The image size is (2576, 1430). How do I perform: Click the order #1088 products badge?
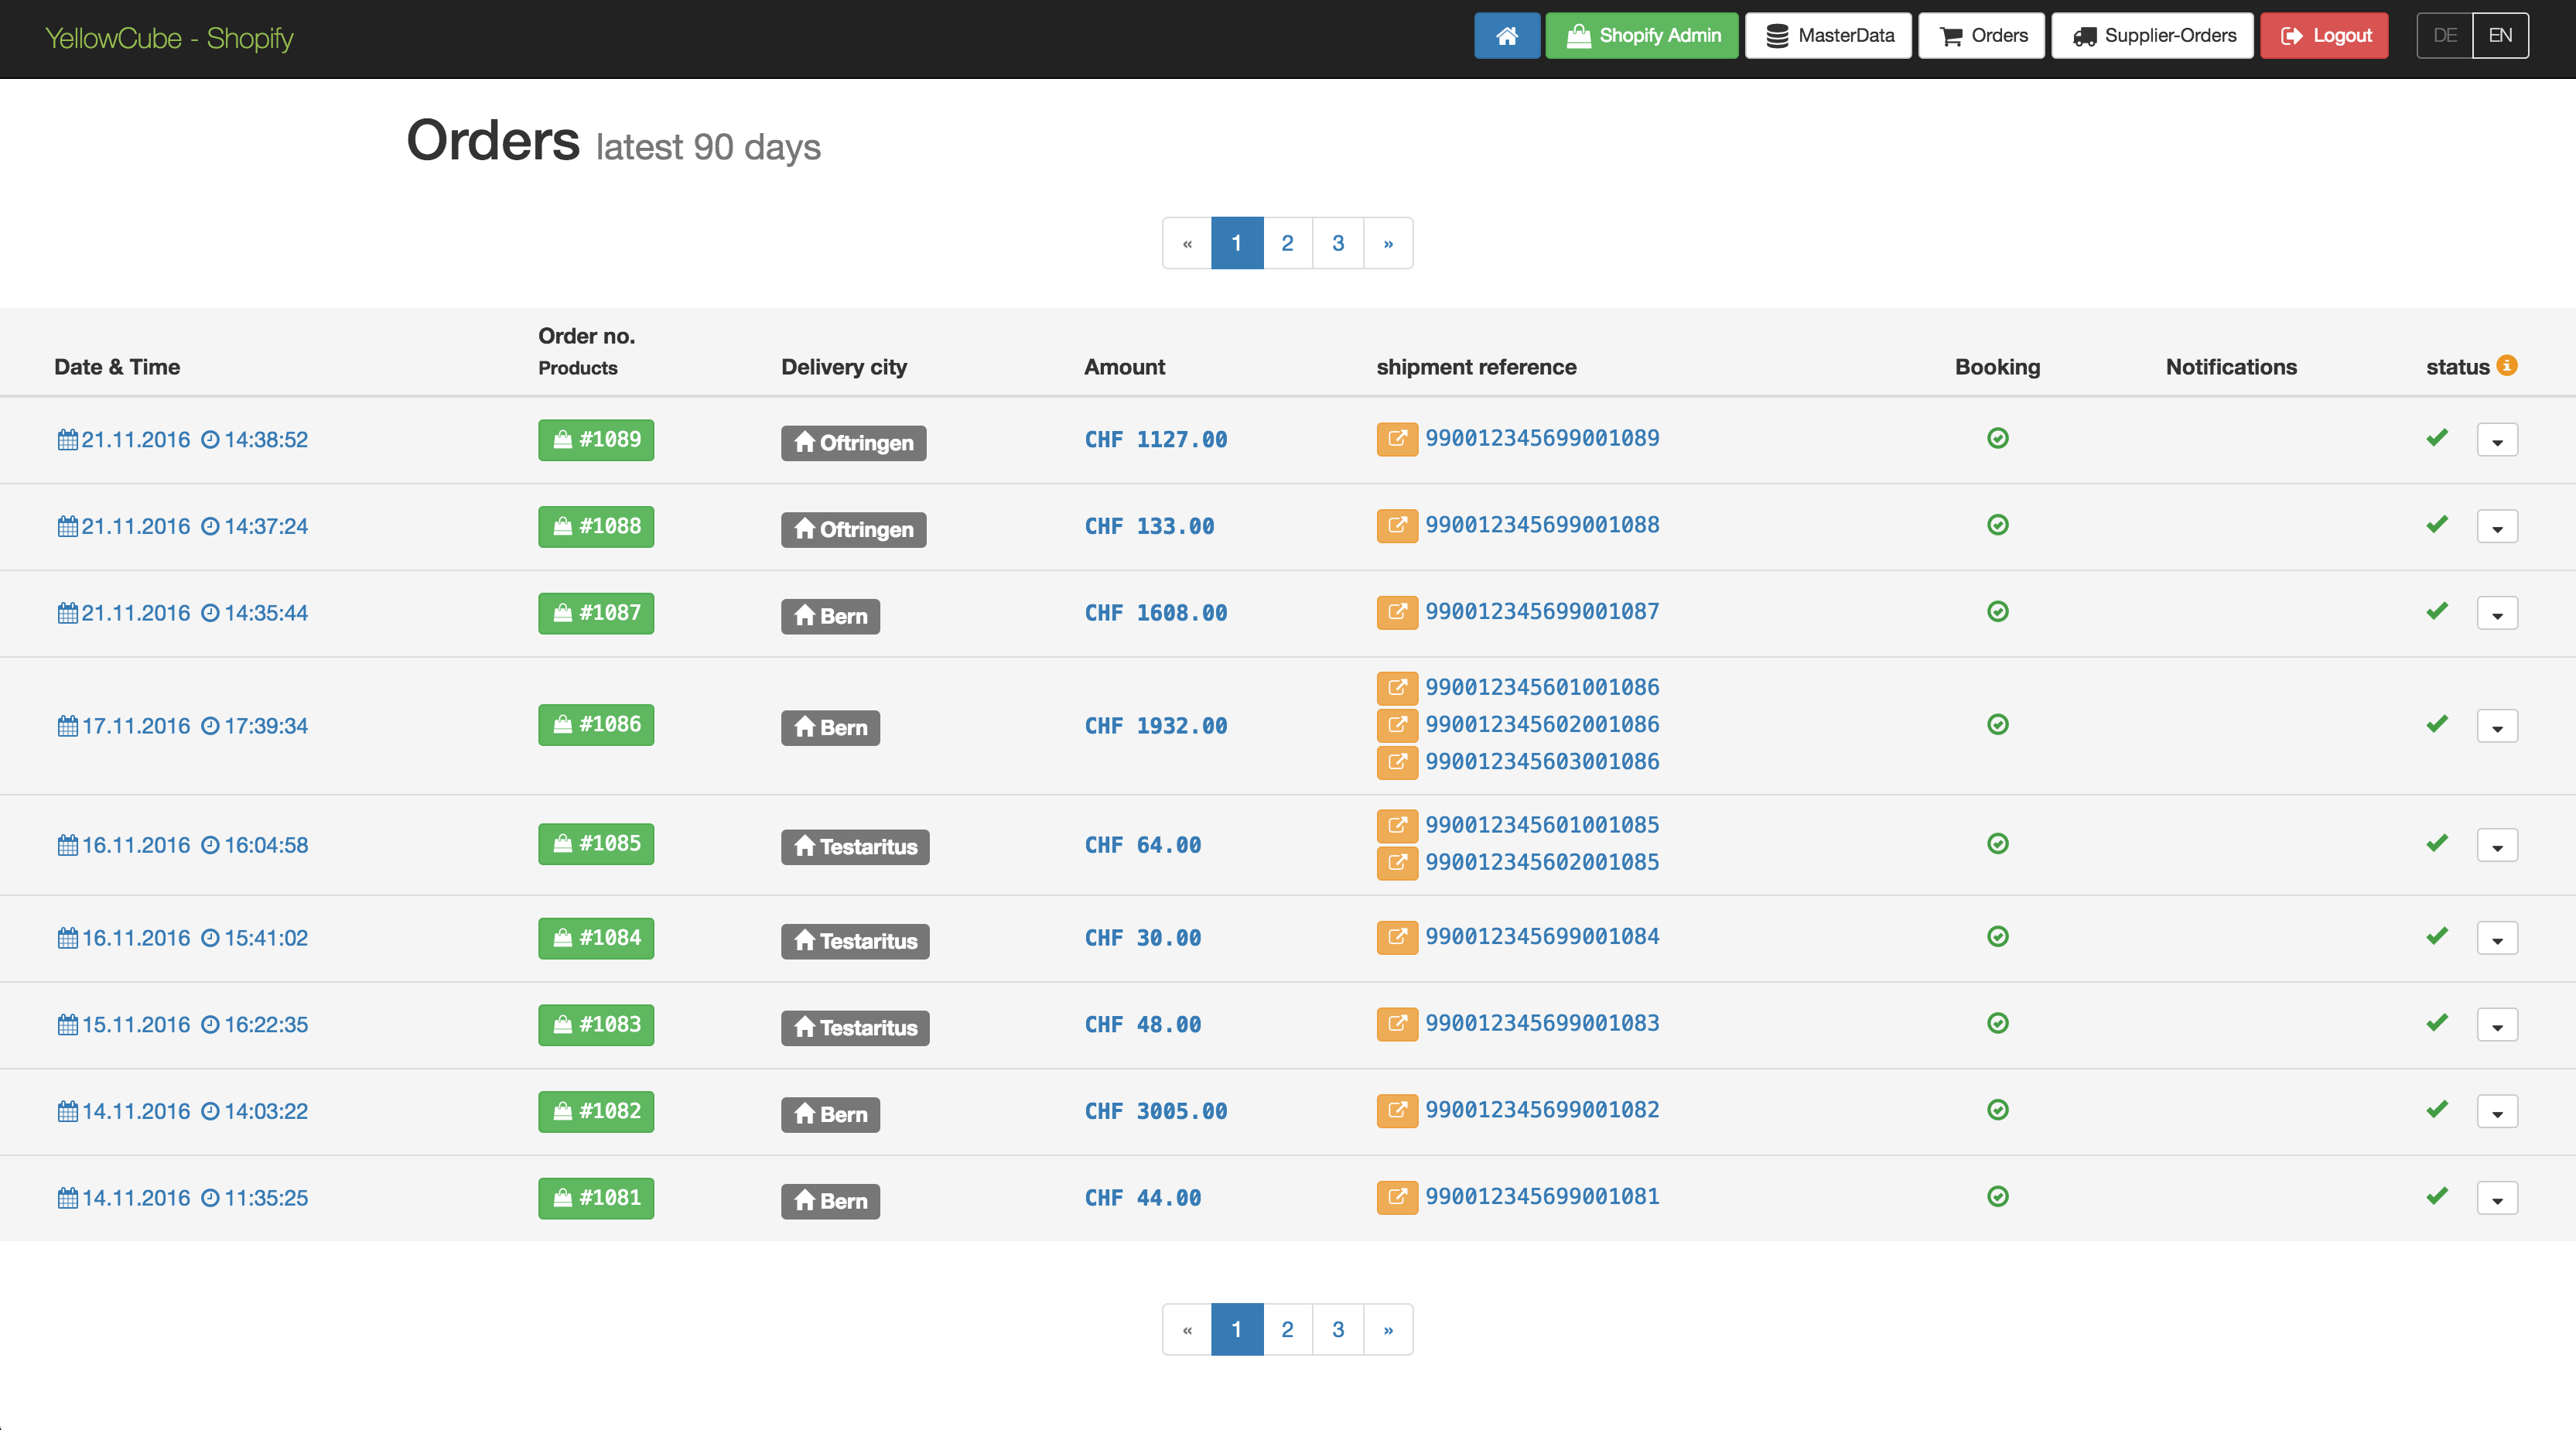(x=595, y=526)
